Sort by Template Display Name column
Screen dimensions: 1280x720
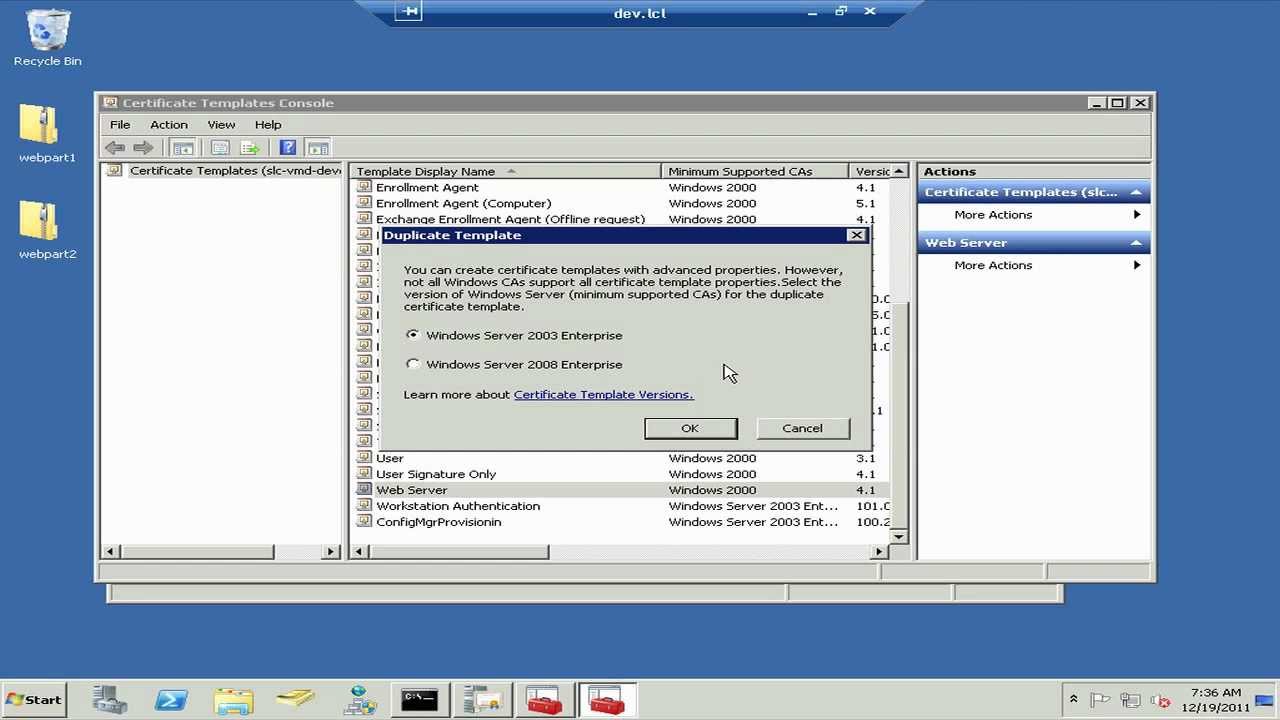point(505,171)
